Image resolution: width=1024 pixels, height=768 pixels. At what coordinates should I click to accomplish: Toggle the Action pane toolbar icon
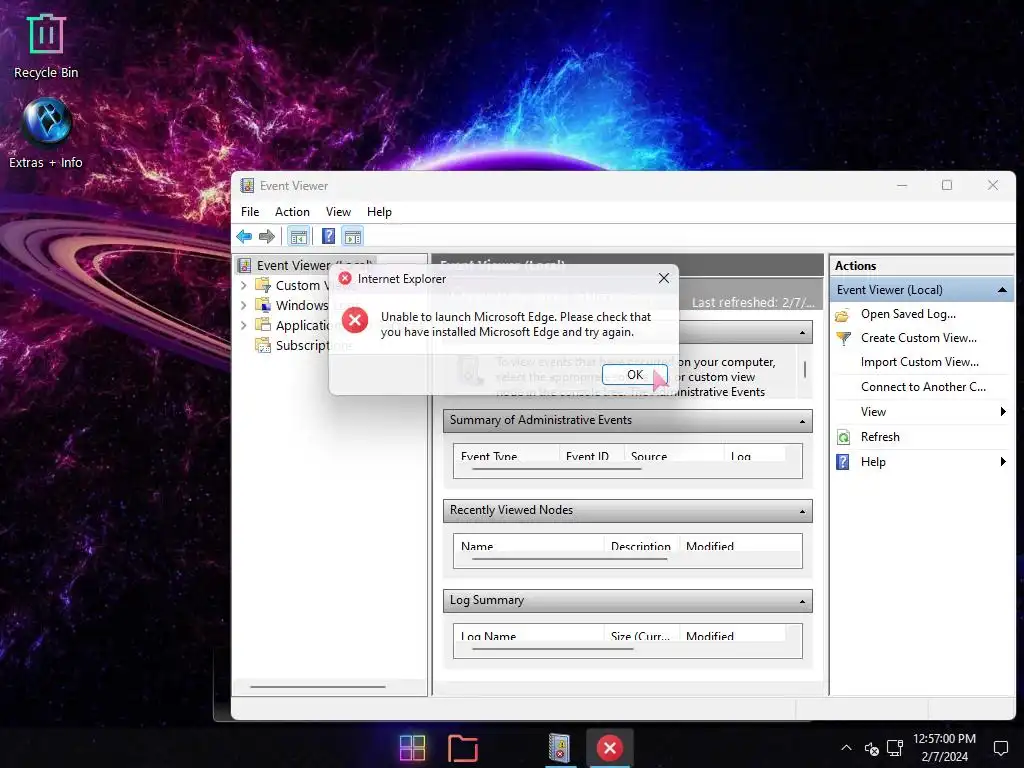point(353,236)
